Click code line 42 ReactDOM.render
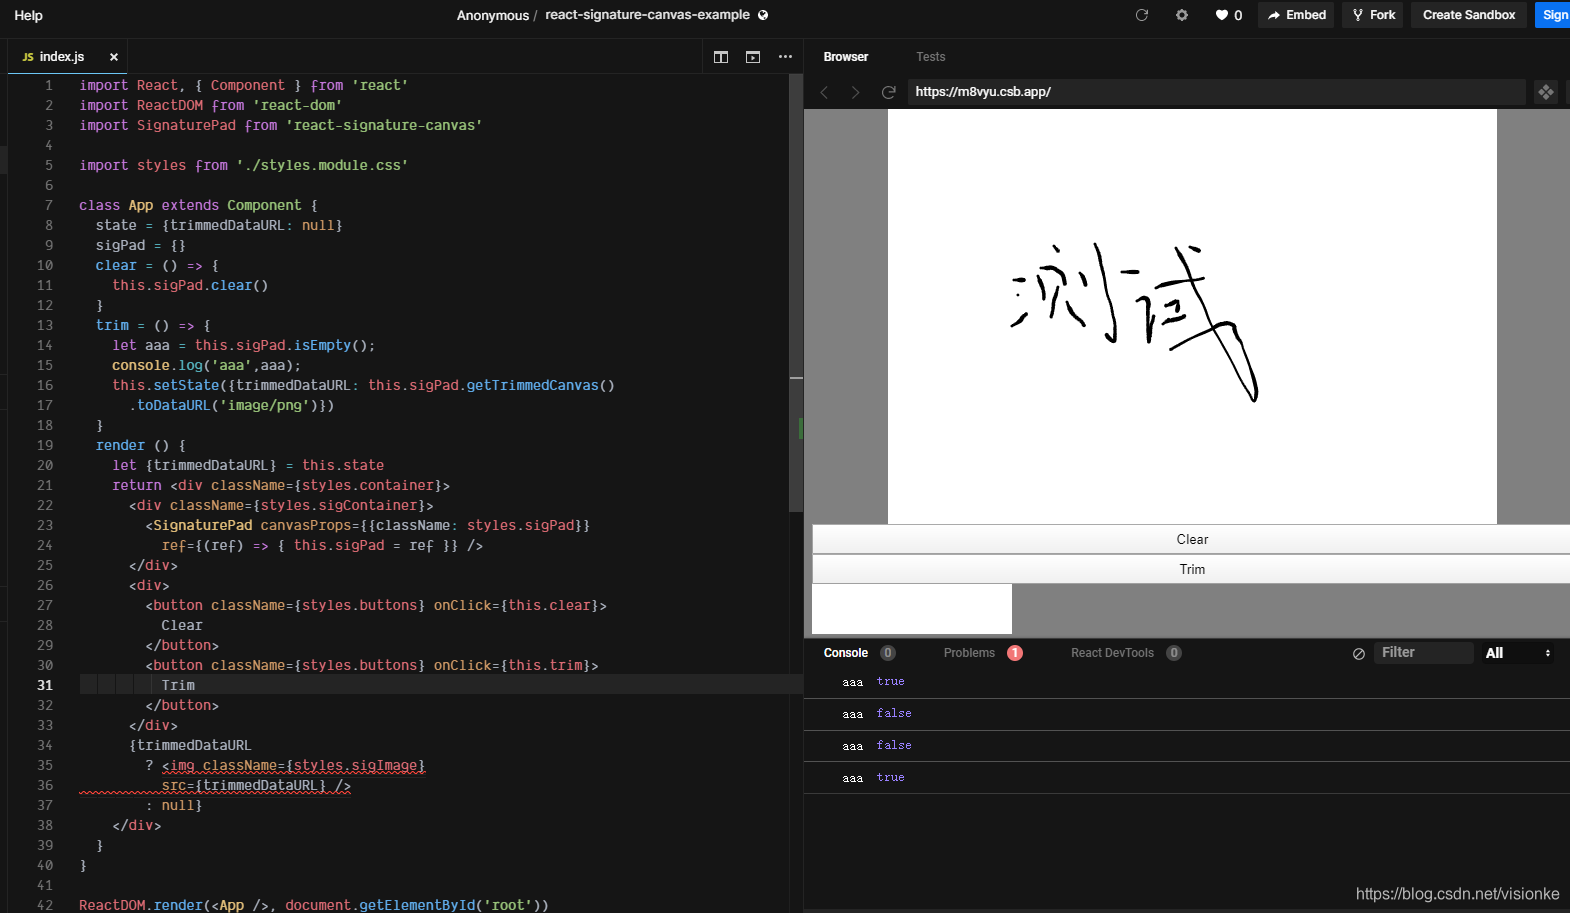The height and width of the screenshot is (913, 1570). [314, 905]
